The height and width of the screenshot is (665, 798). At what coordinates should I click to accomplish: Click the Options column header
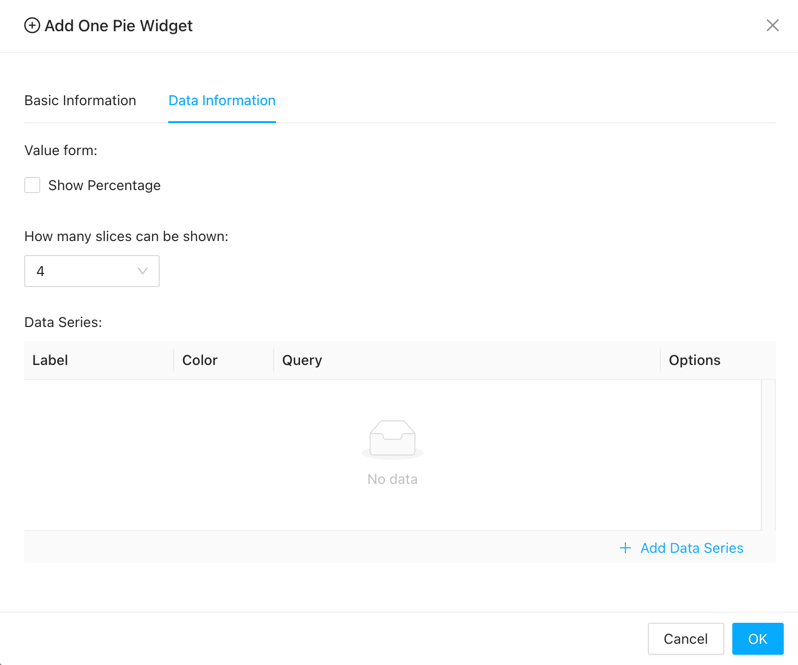[x=694, y=360]
